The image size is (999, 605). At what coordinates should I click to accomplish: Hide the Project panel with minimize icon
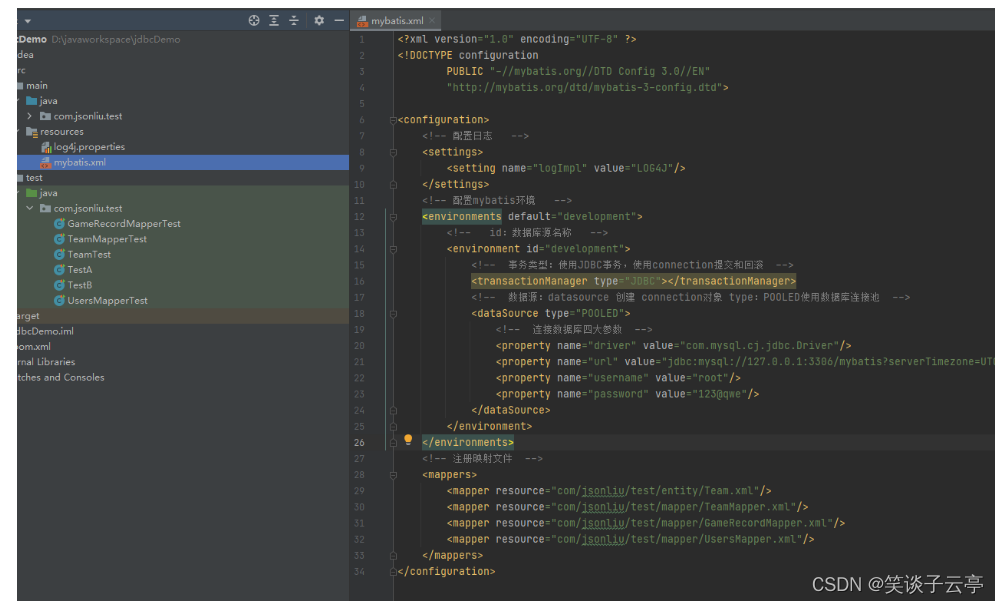(339, 20)
